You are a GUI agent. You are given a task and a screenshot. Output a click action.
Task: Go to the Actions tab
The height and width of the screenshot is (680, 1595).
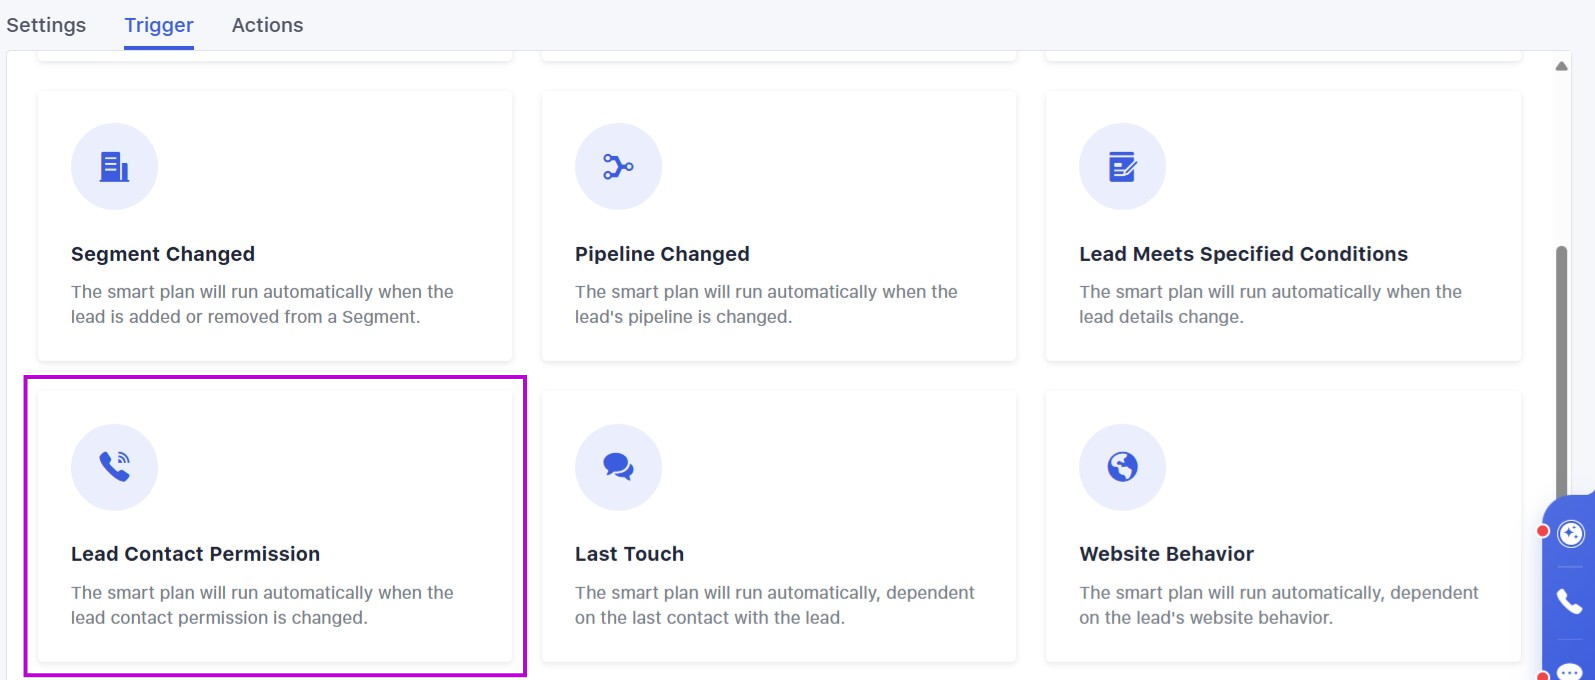point(267,25)
